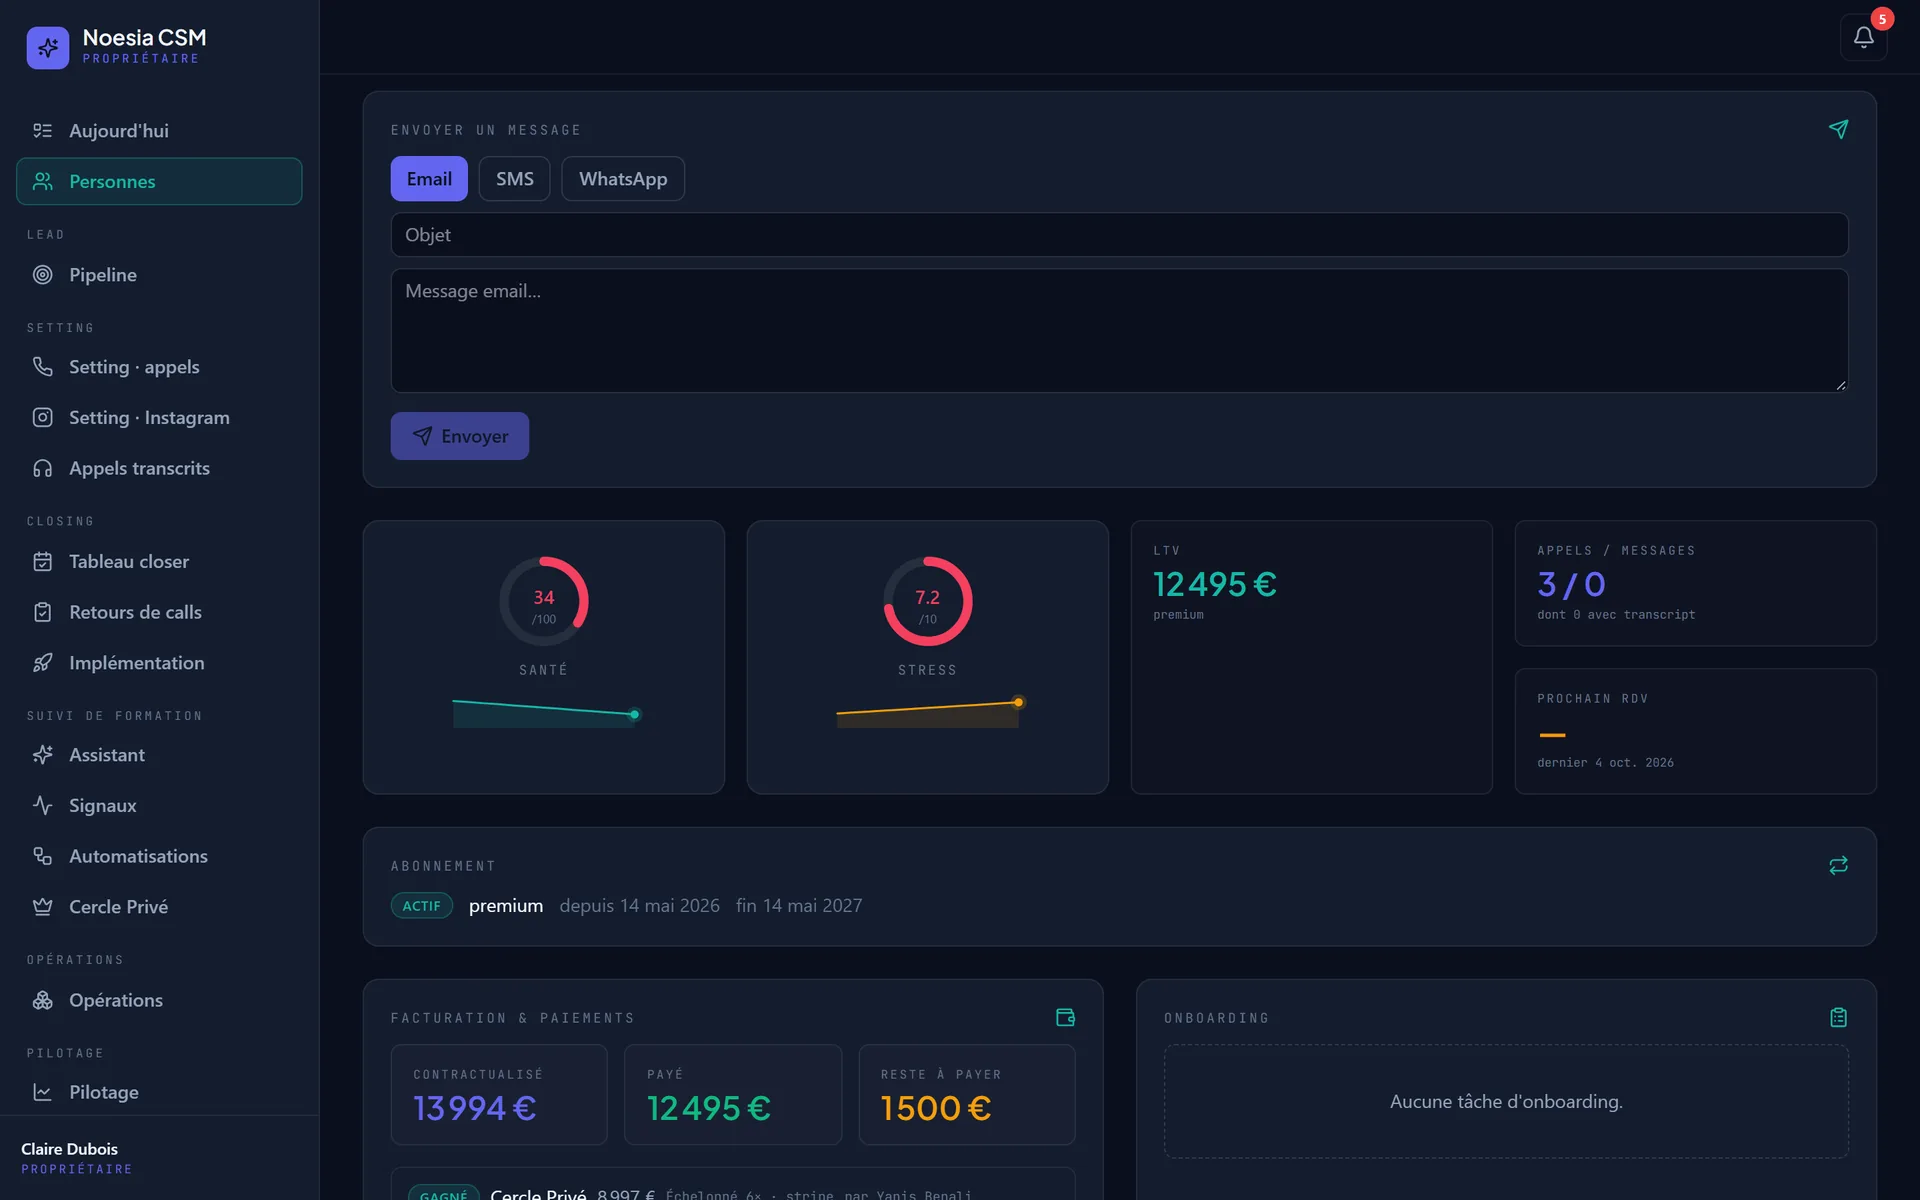This screenshot has height=1200, width=1920.
Task: Open Aujourd'hui from the sidebar
Action: click(x=159, y=131)
